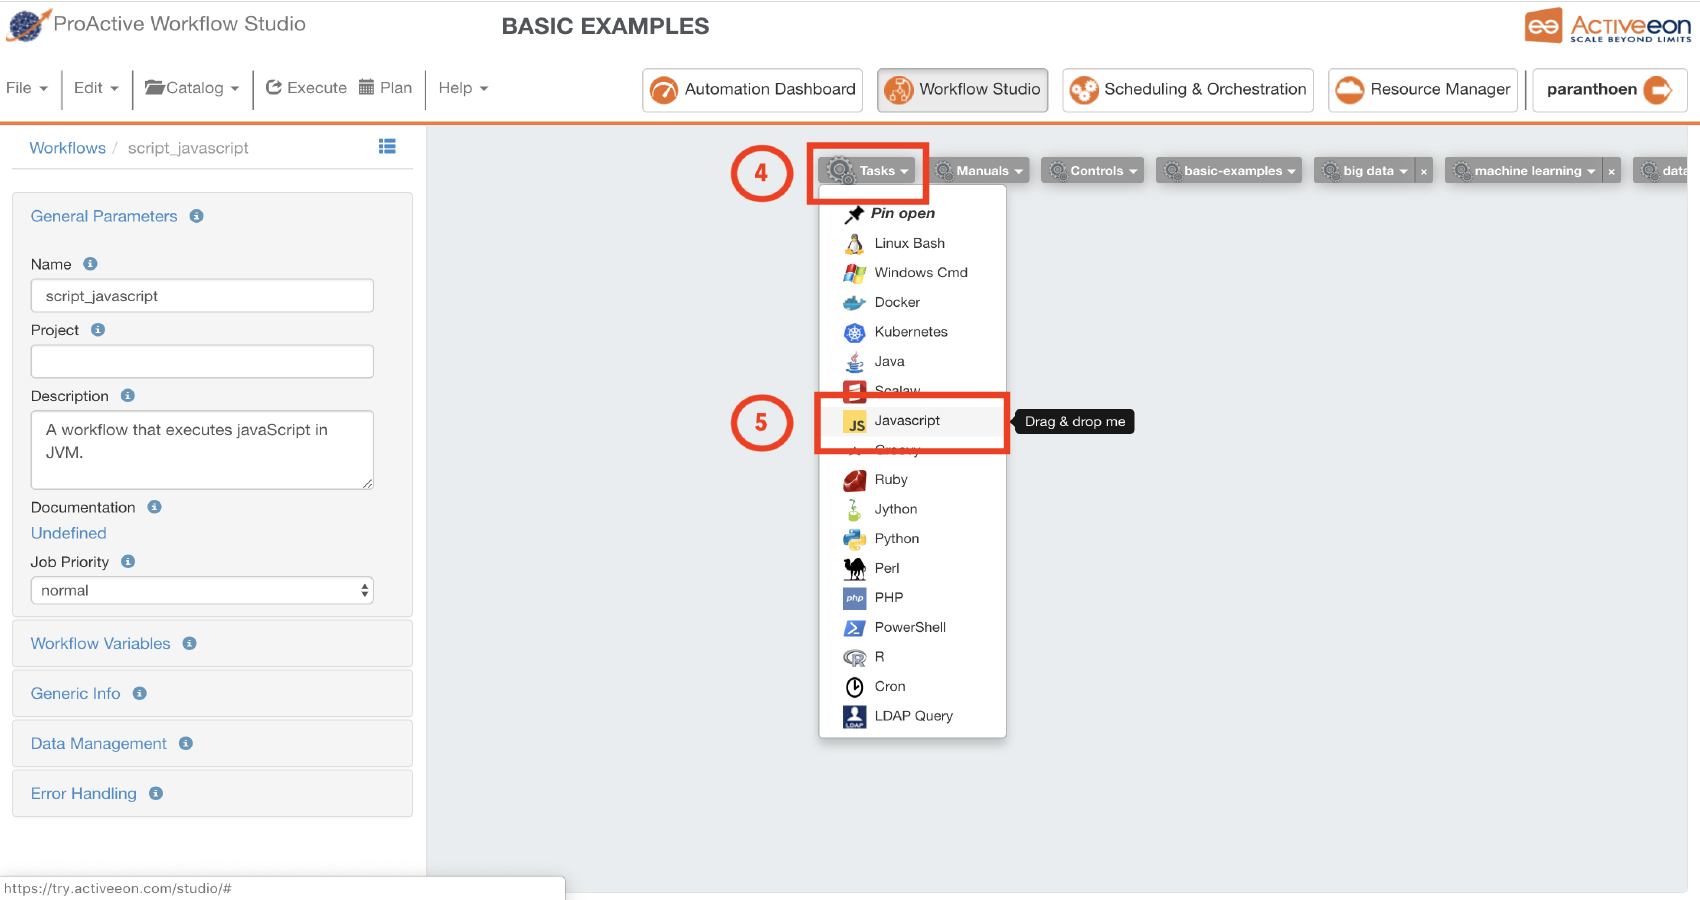Collapse the General Parameters section

click(x=104, y=216)
